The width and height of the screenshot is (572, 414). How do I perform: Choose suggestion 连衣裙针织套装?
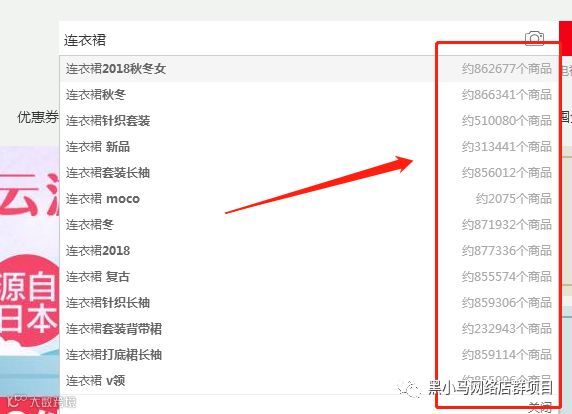coord(309,121)
